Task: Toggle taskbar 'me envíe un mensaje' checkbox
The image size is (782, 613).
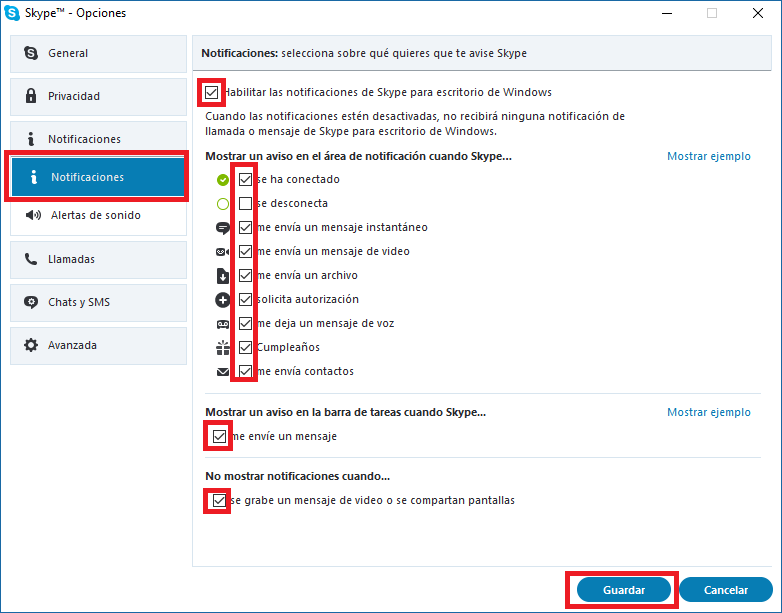Action: [219, 436]
